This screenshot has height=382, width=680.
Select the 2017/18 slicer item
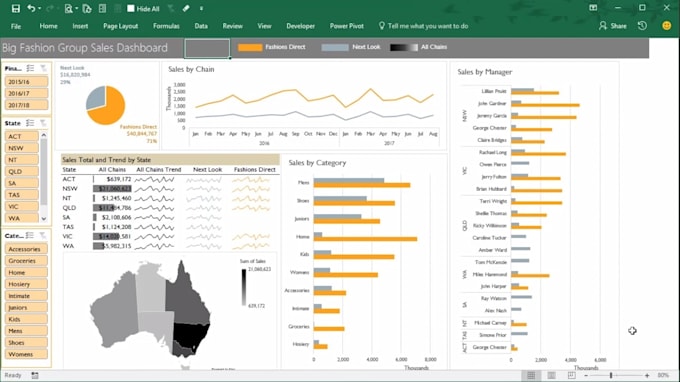(26, 105)
